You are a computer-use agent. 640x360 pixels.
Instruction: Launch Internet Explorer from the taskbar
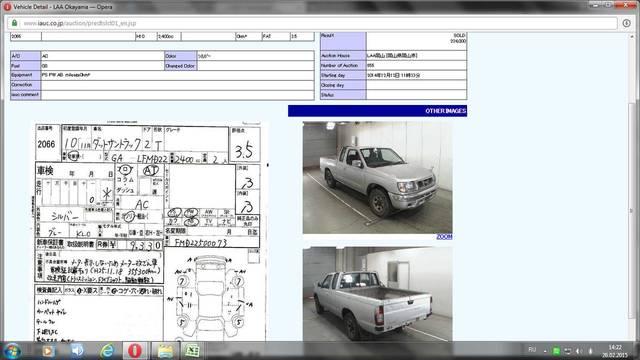(x=107, y=351)
